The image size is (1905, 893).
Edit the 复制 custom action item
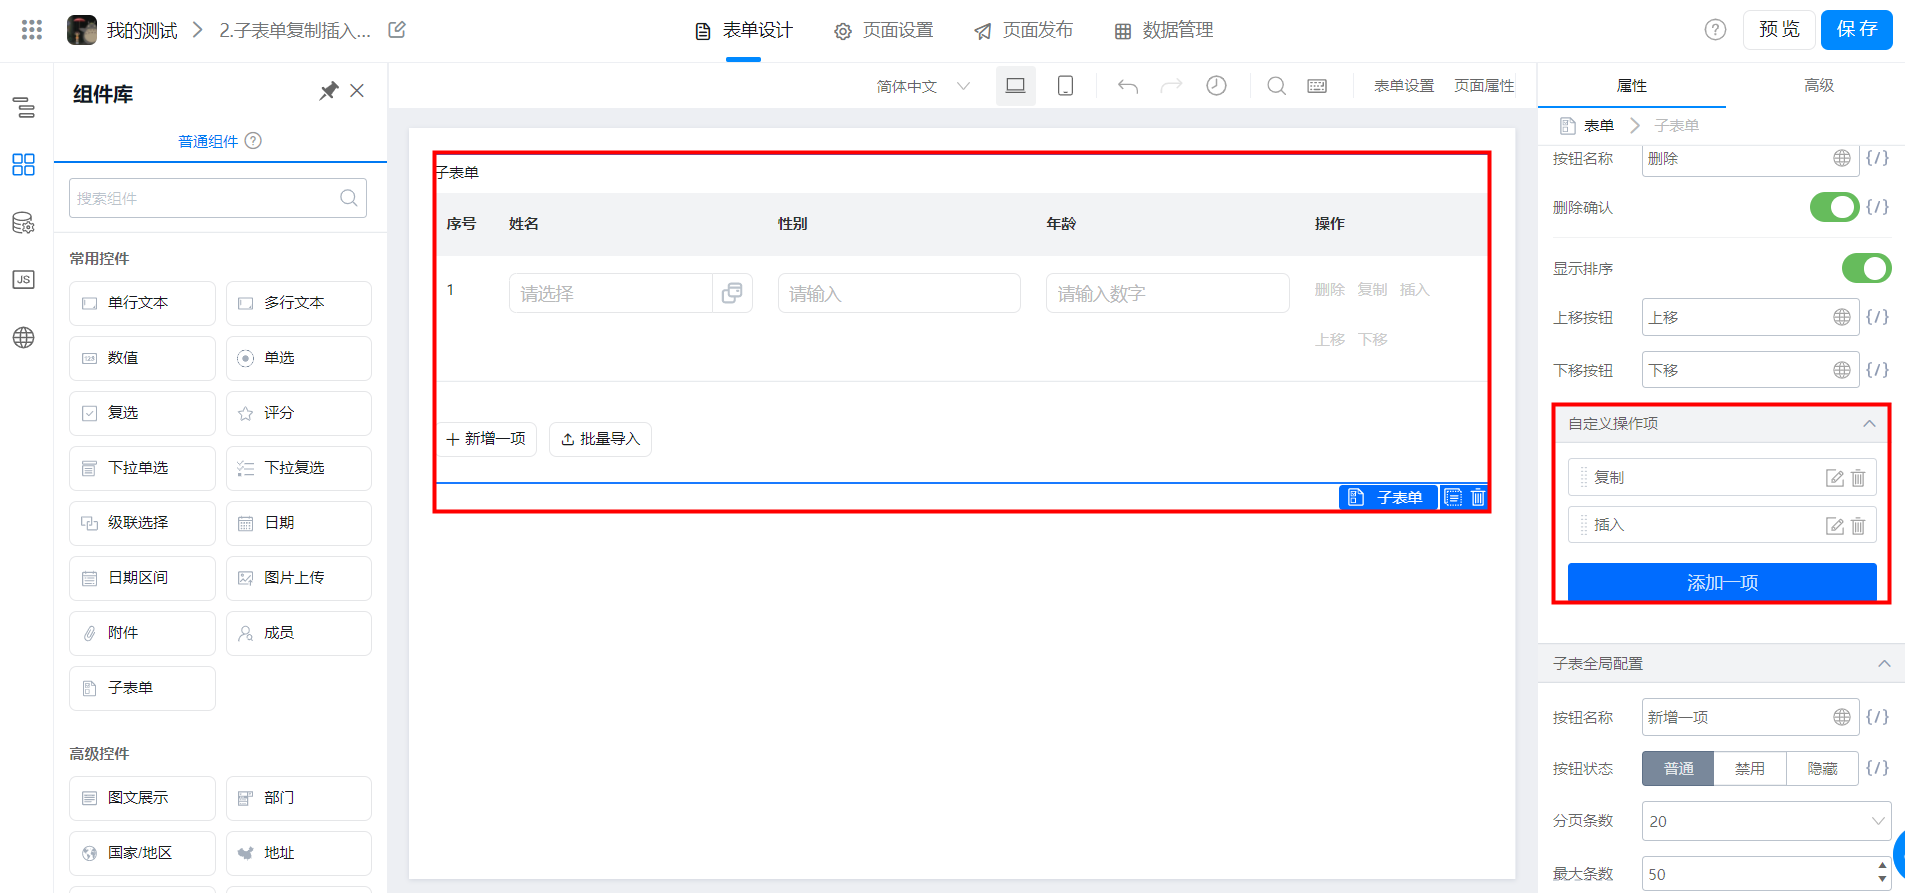click(1834, 478)
